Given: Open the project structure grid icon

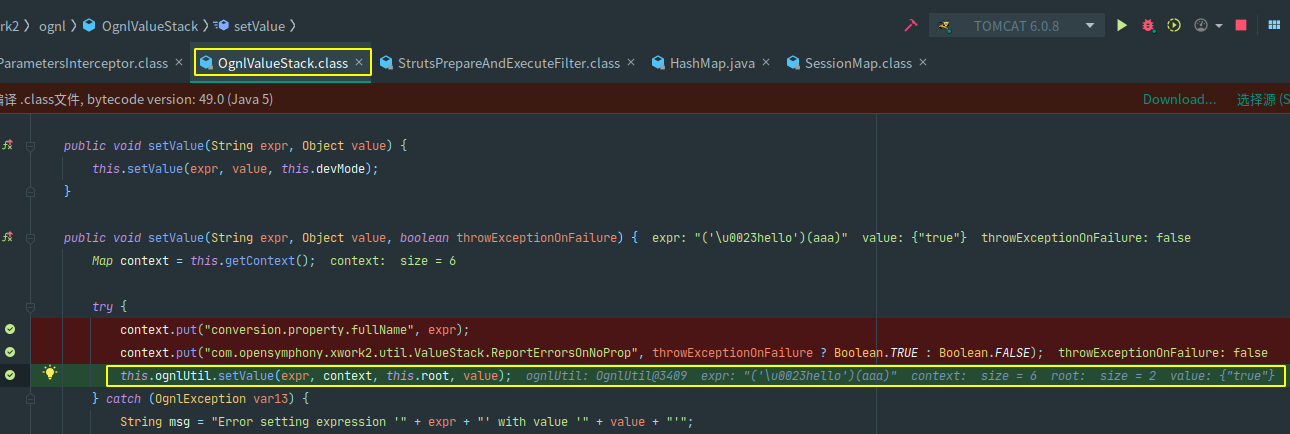Looking at the screenshot, I should click(x=1270, y=25).
